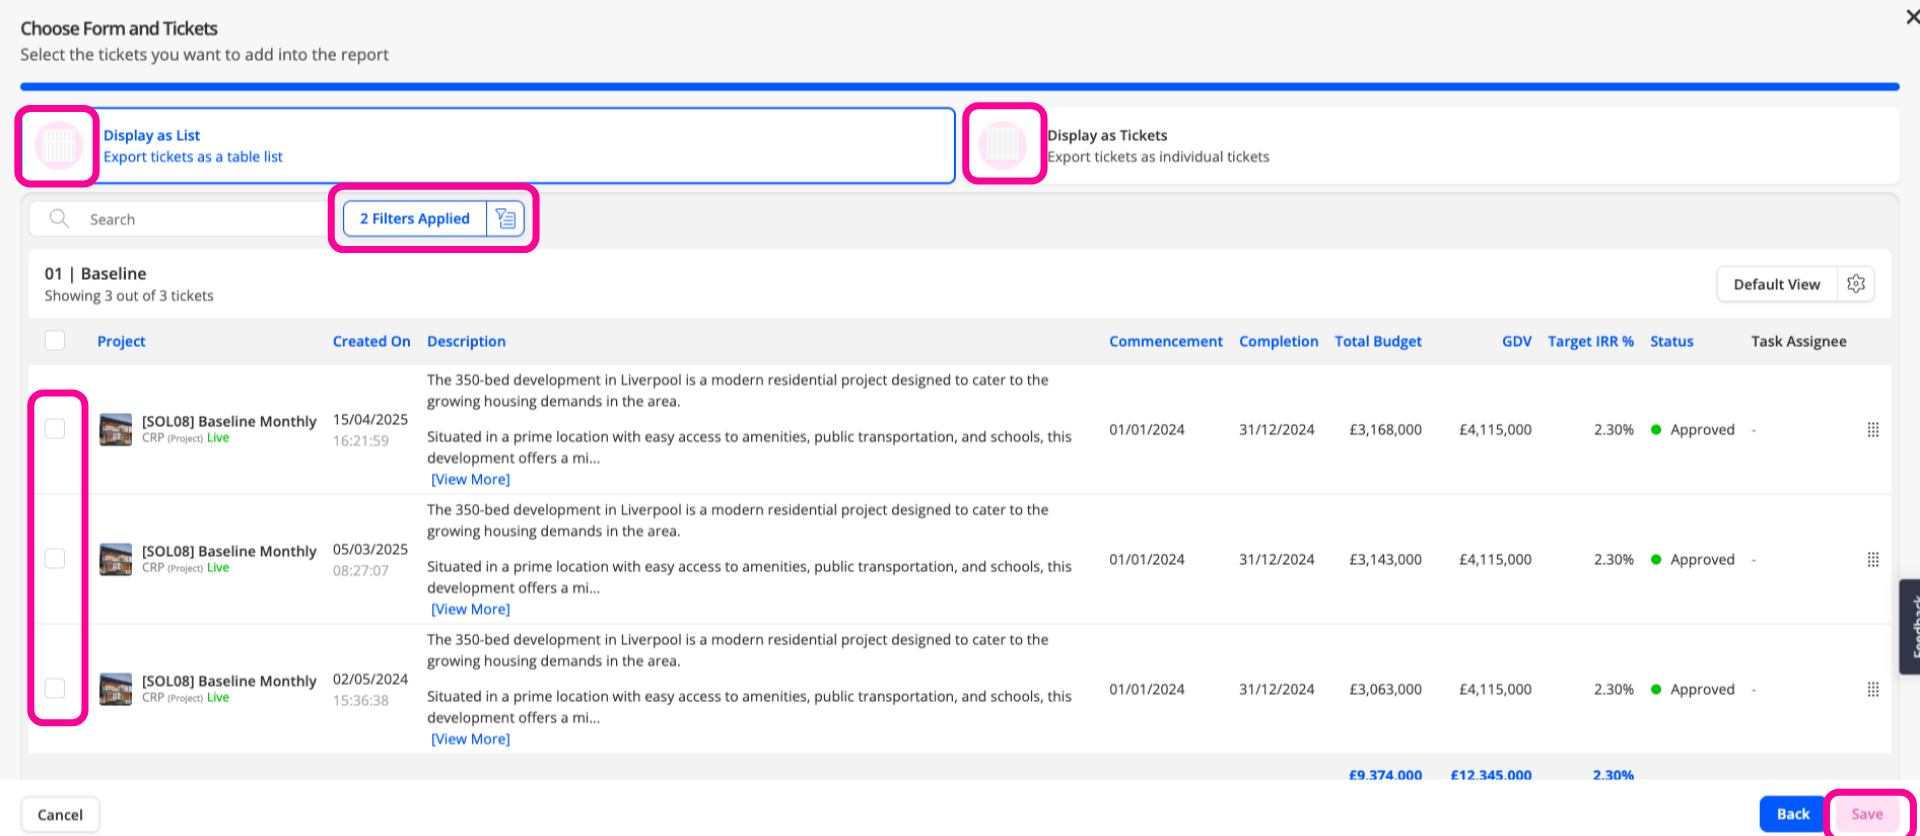Click the Display as List icon
Screen dimensions: 1920x836
click(59, 146)
